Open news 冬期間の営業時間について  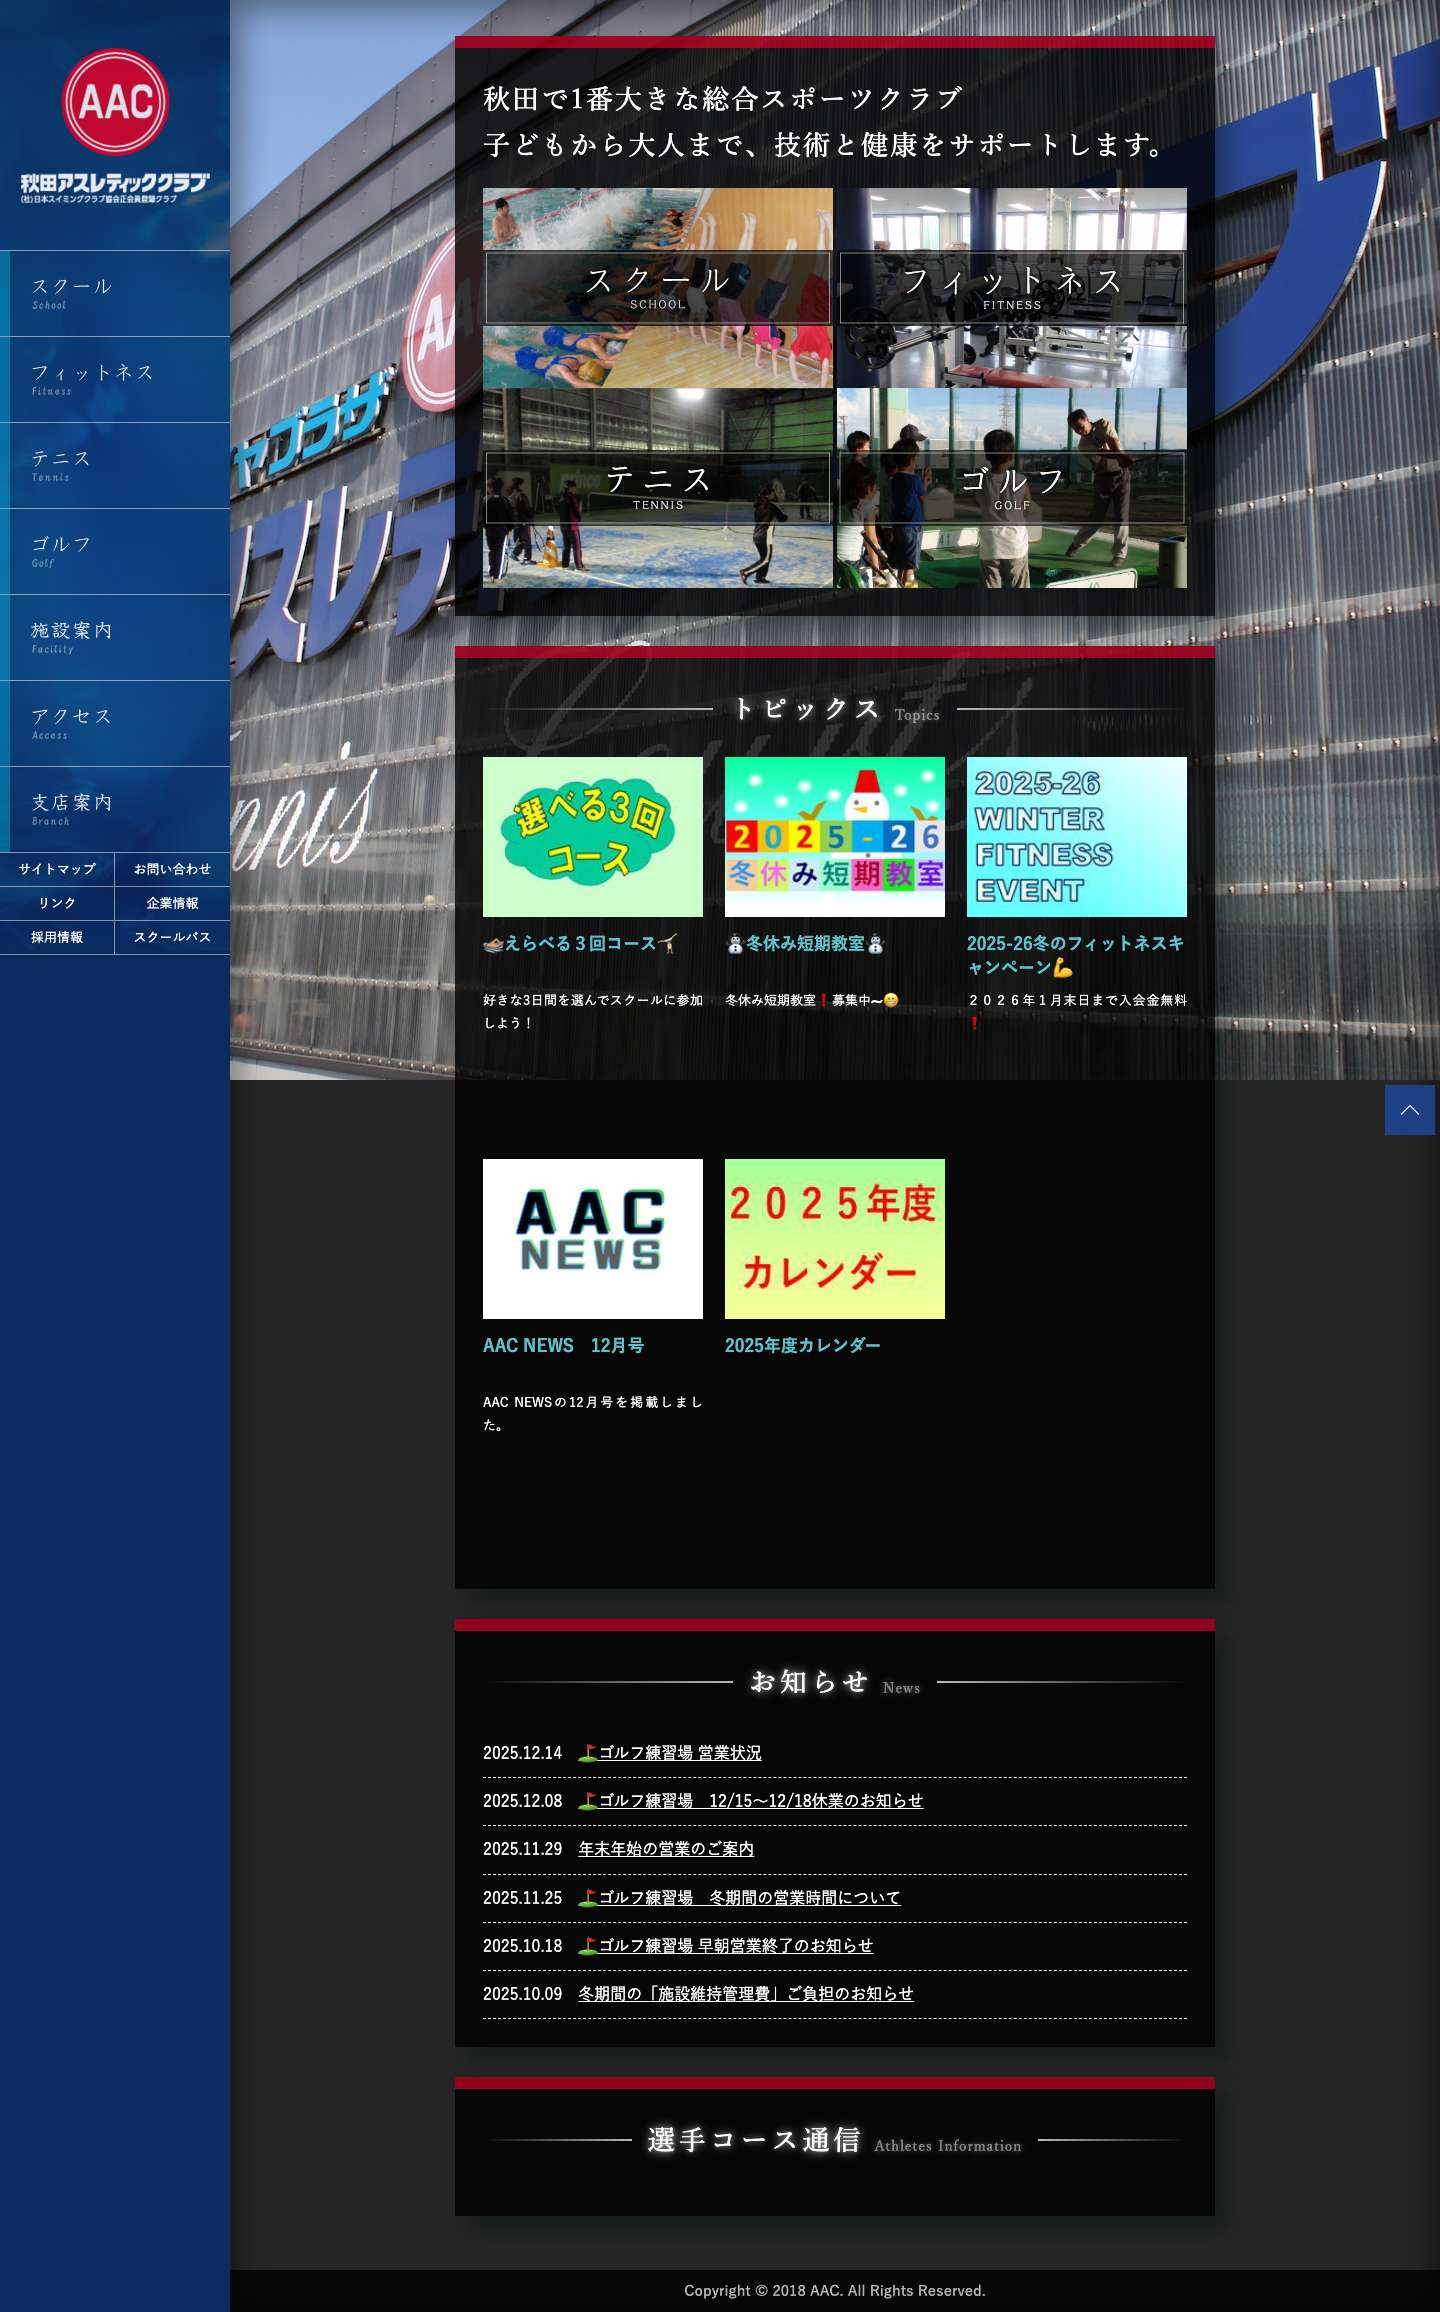click(x=739, y=1898)
